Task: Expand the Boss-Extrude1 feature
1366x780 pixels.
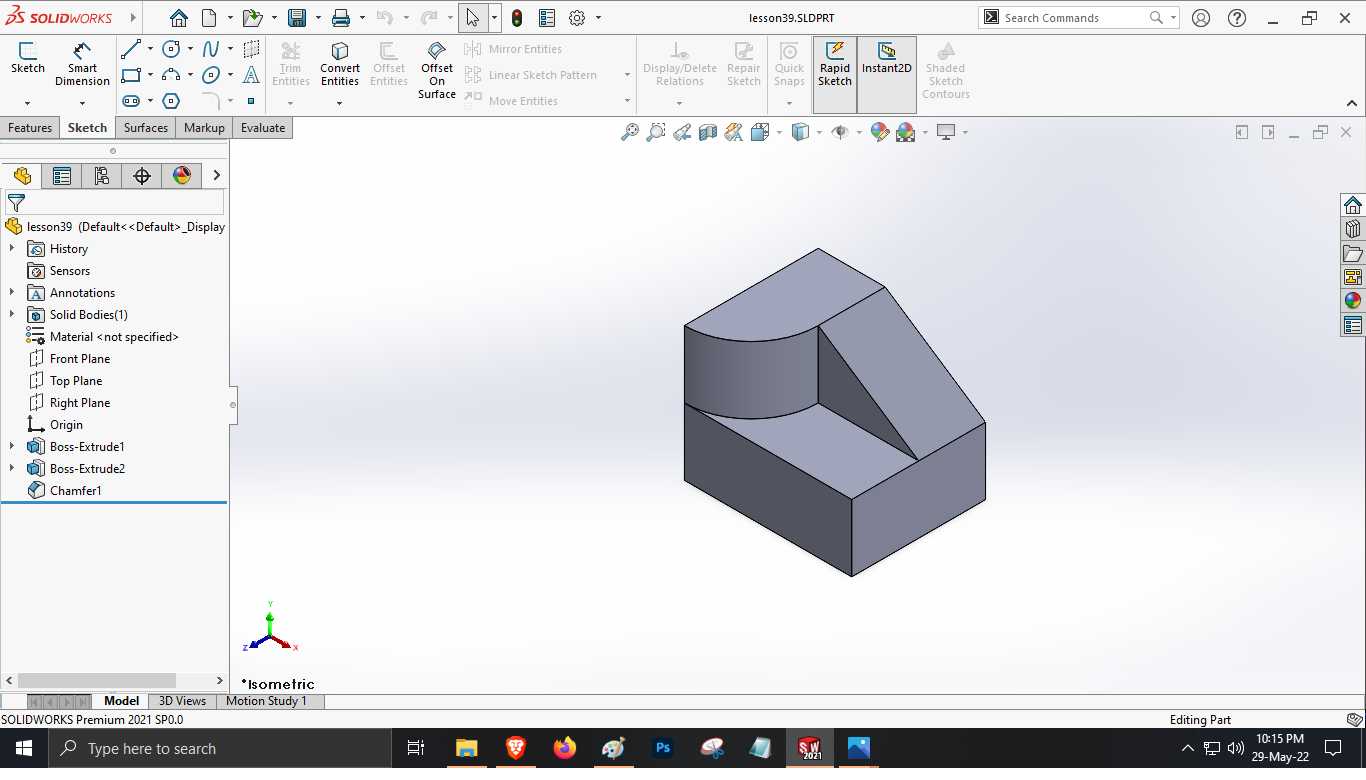Action: click(12, 446)
